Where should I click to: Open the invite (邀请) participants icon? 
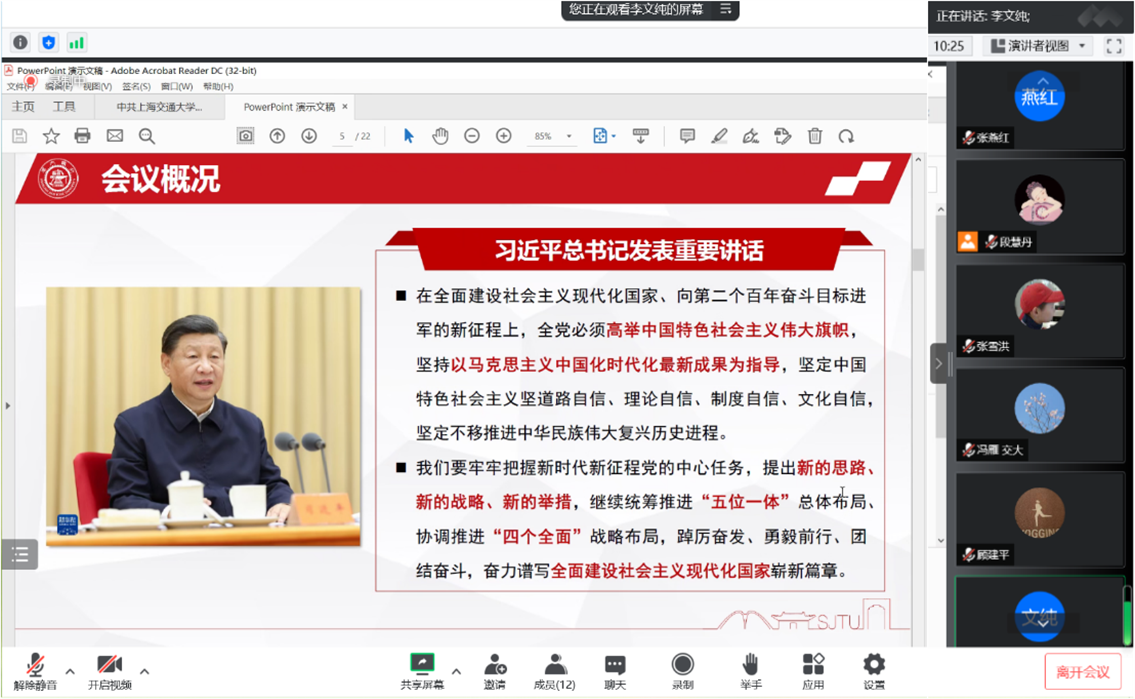[x=495, y=670]
